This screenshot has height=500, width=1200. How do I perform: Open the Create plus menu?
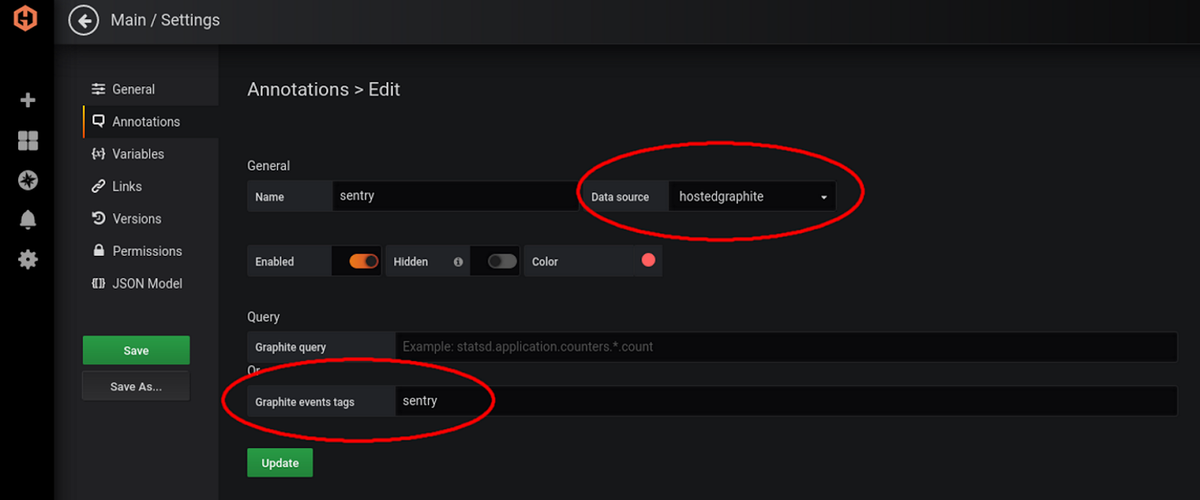pos(28,100)
